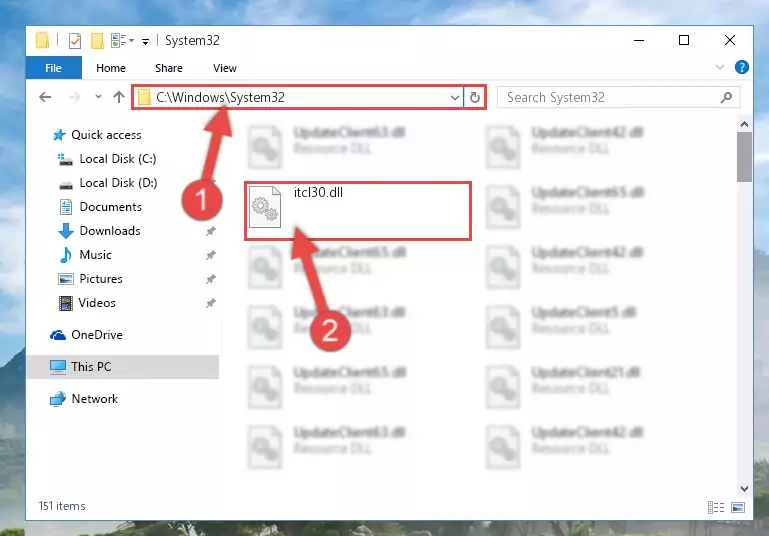Viewport: 769px width, 536px height.
Task: Unpin Videos using its pin icon
Action: point(210,303)
